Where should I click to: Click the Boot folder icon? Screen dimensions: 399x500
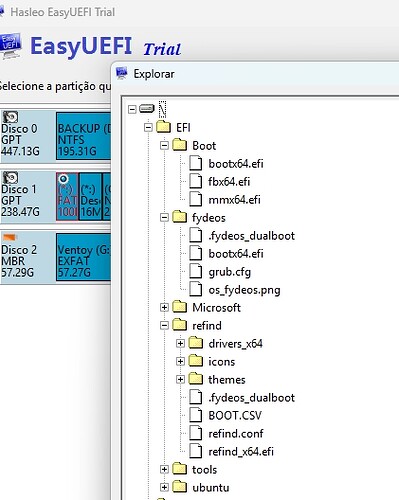[x=180, y=145]
